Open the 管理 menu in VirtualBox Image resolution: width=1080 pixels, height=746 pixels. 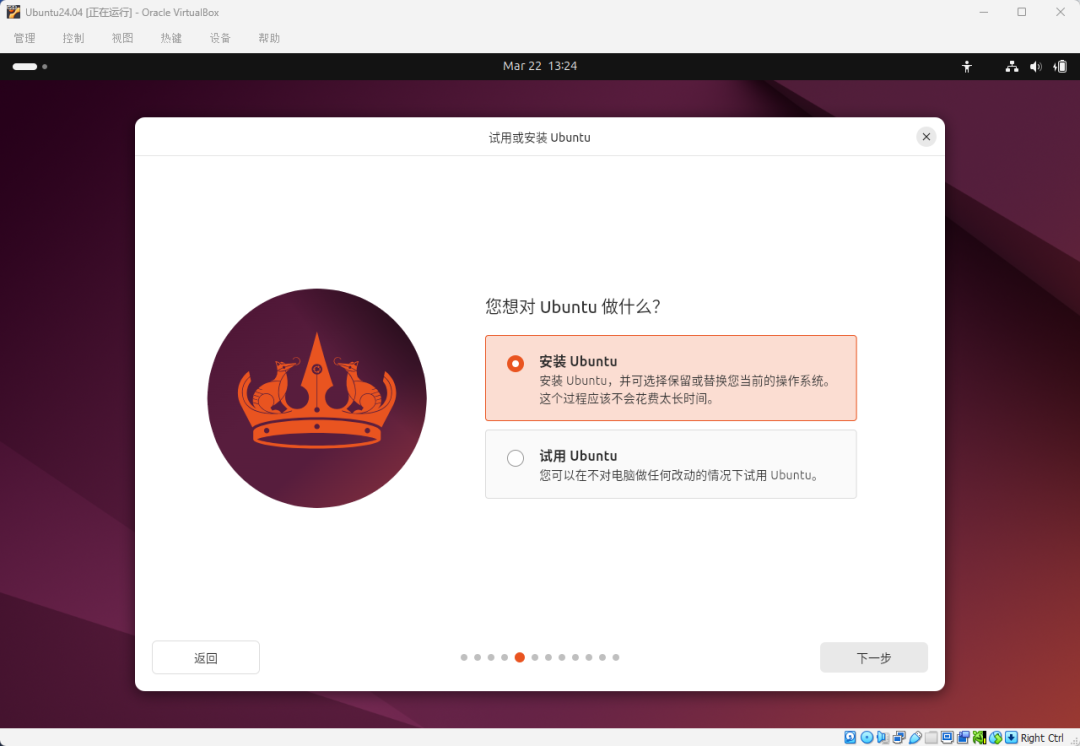point(24,38)
